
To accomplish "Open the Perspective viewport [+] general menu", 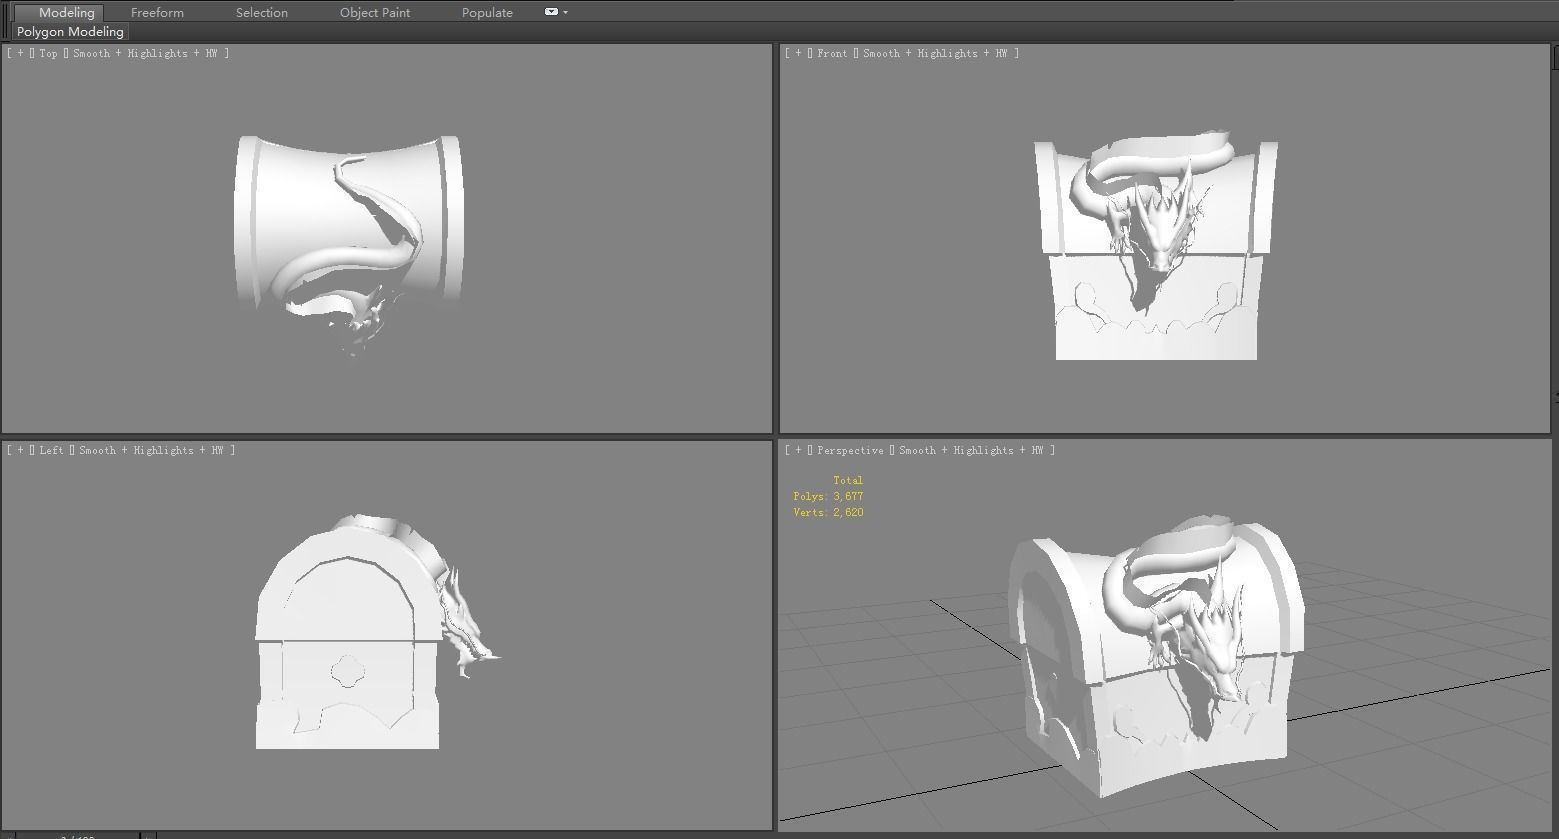I will (798, 450).
